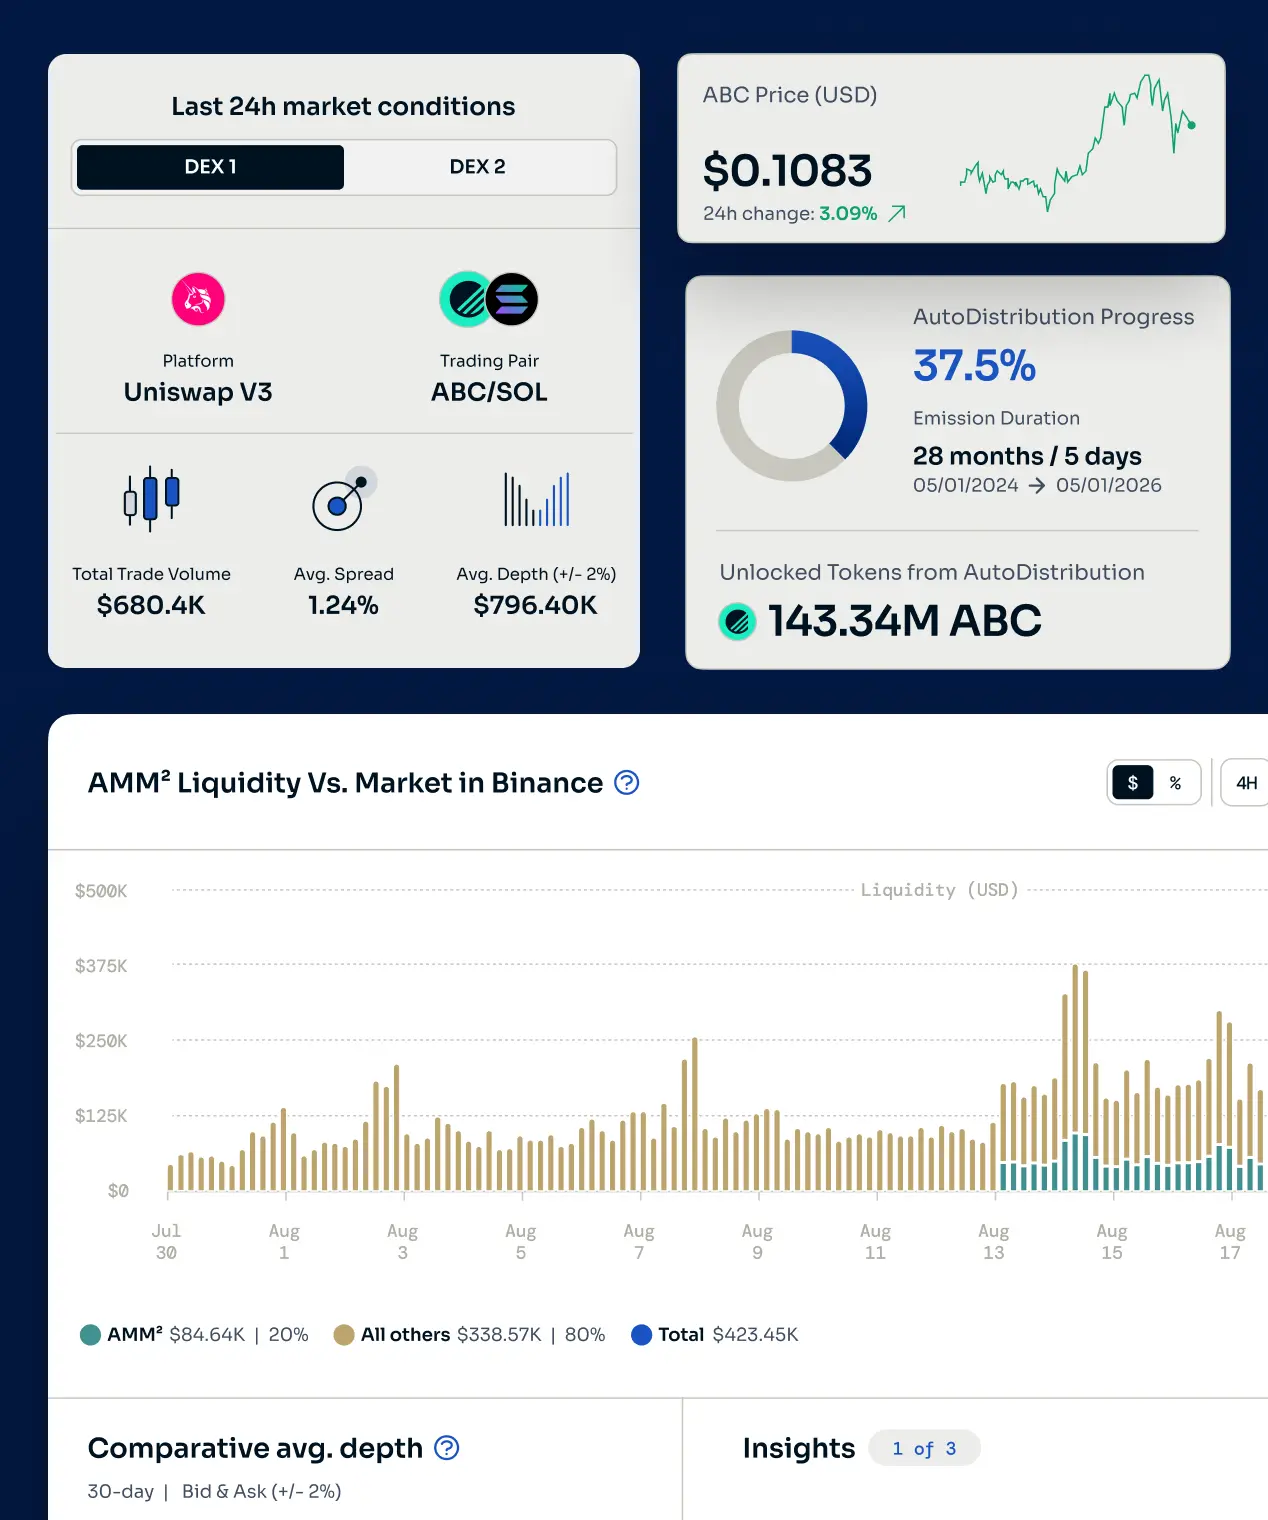
Task: Open help icon beside AMM² Liquidity title
Action: (627, 782)
